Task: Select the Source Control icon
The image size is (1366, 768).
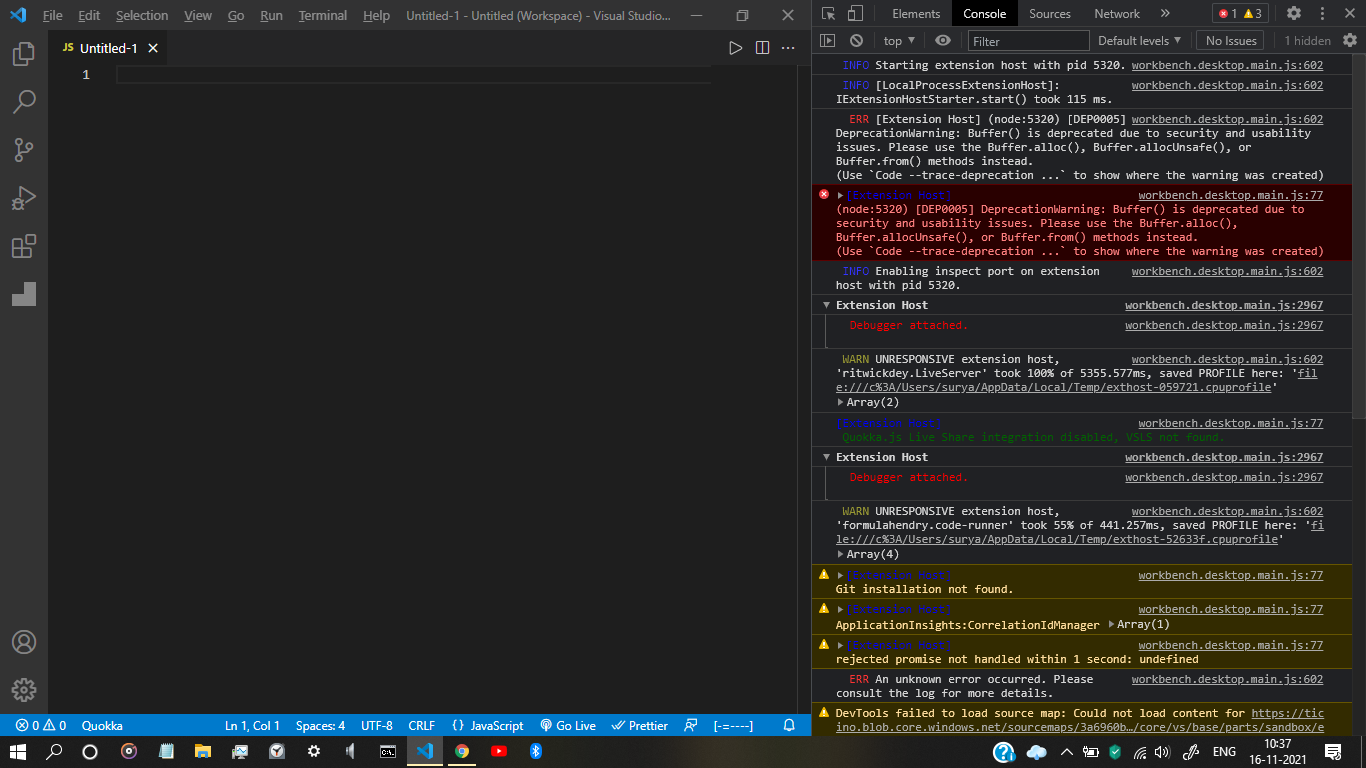Action: [x=24, y=149]
